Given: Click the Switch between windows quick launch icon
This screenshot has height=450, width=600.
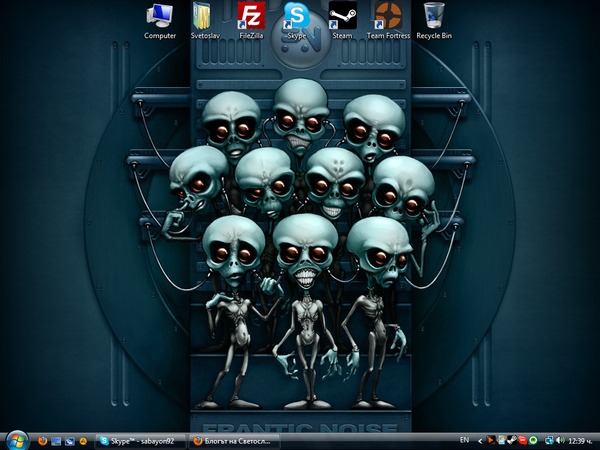Looking at the screenshot, I should (x=70, y=441).
